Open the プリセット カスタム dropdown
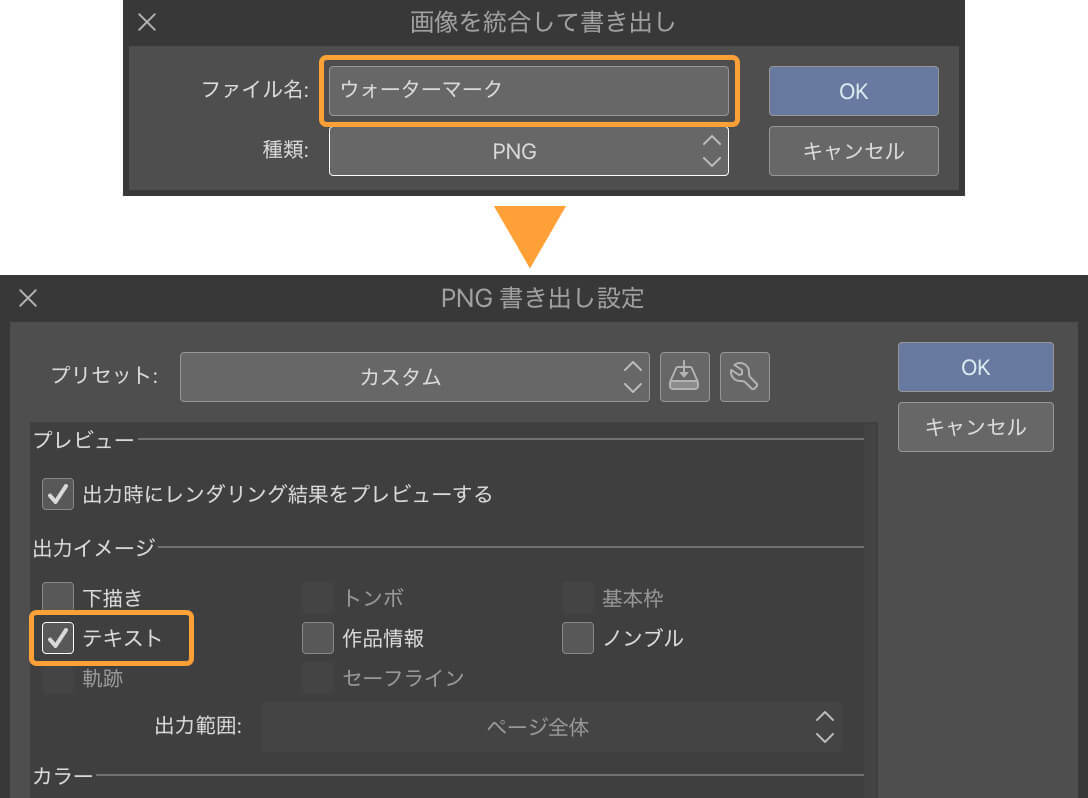This screenshot has width=1088, height=798. pyautogui.click(x=414, y=377)
